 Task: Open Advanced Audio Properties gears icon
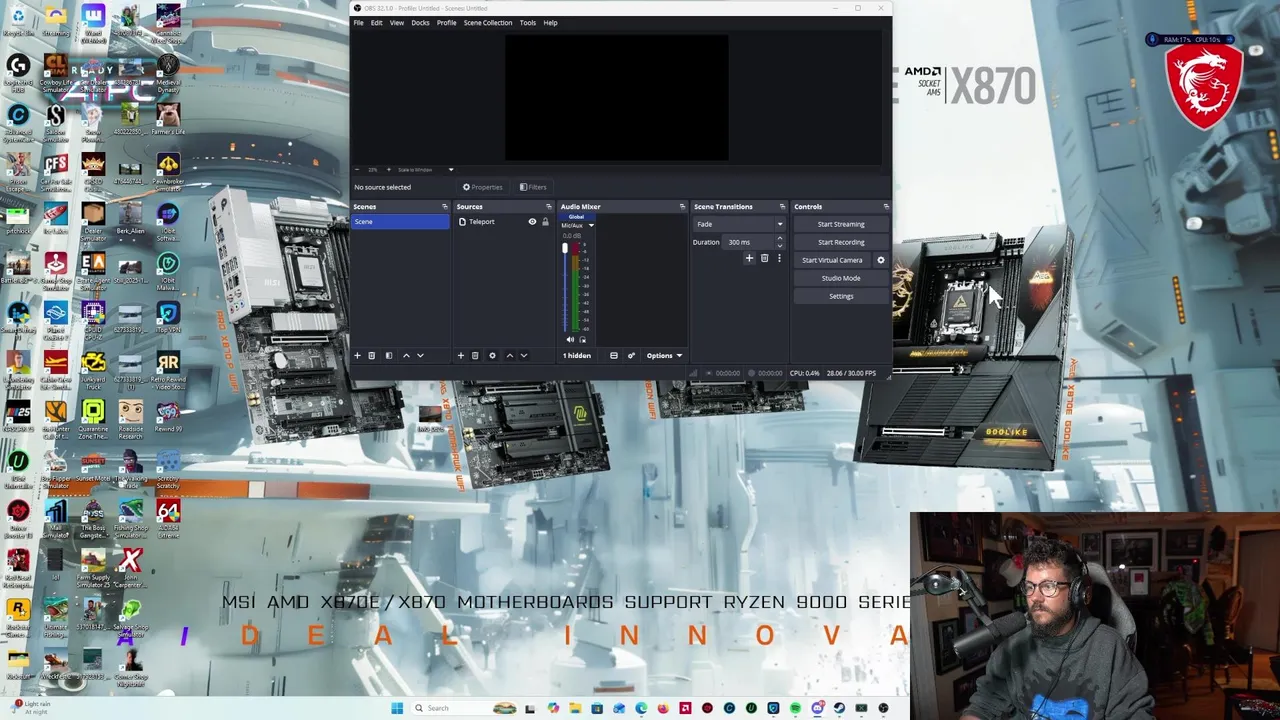pyautogui.click(x=631, y=355)
